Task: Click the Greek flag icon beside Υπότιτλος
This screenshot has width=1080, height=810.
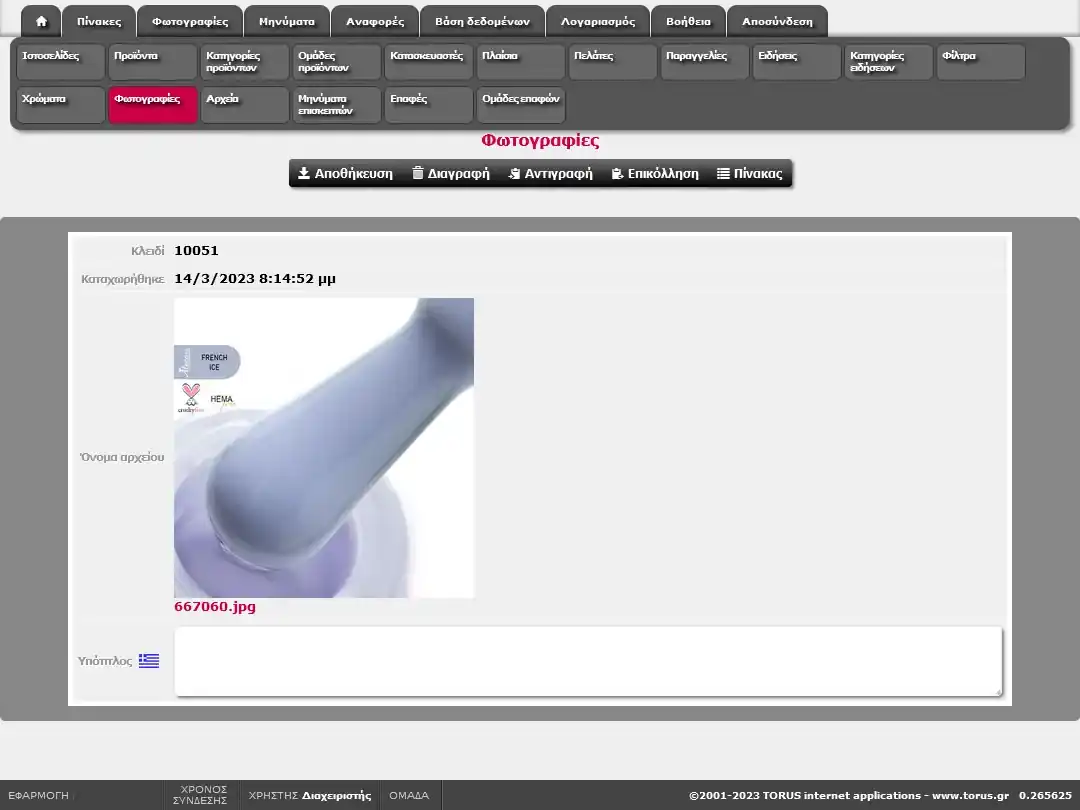Action: tap(149, 661)
